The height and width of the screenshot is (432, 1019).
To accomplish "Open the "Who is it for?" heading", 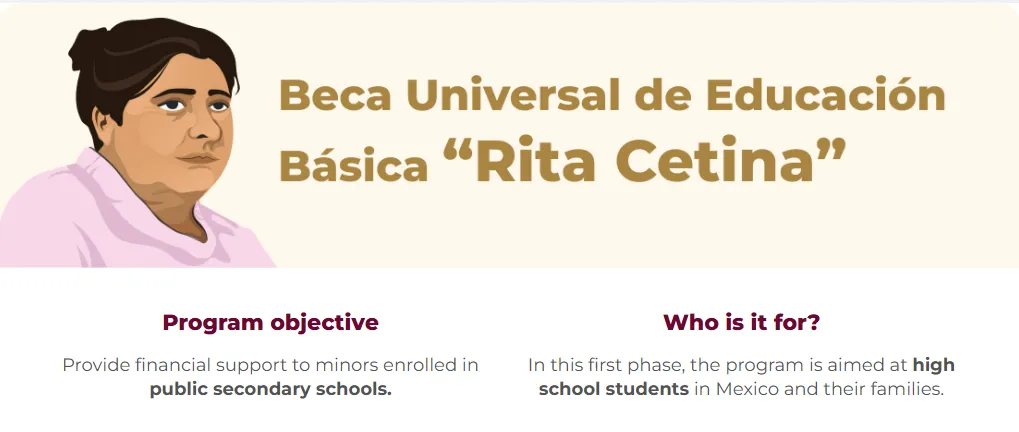I will click(742, 322).
